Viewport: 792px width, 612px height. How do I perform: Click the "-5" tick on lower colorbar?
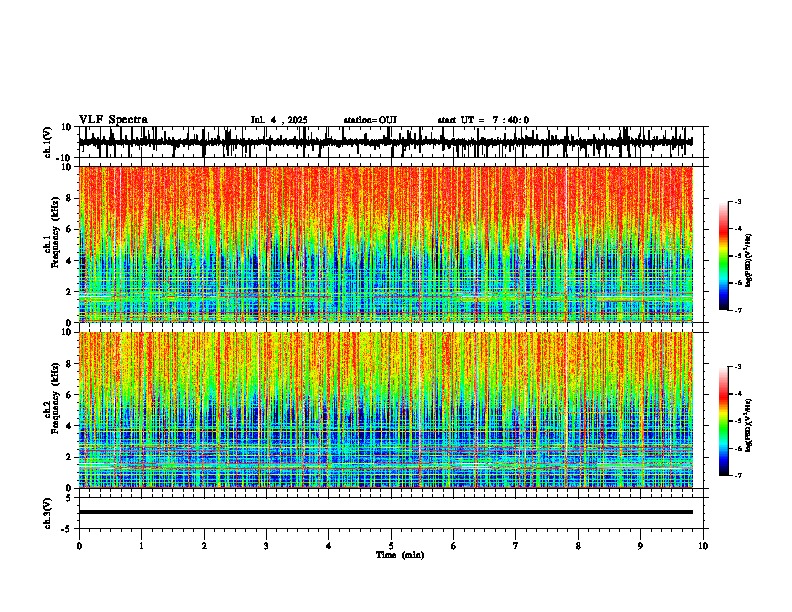pyautogui.click(x=737, y=421)
